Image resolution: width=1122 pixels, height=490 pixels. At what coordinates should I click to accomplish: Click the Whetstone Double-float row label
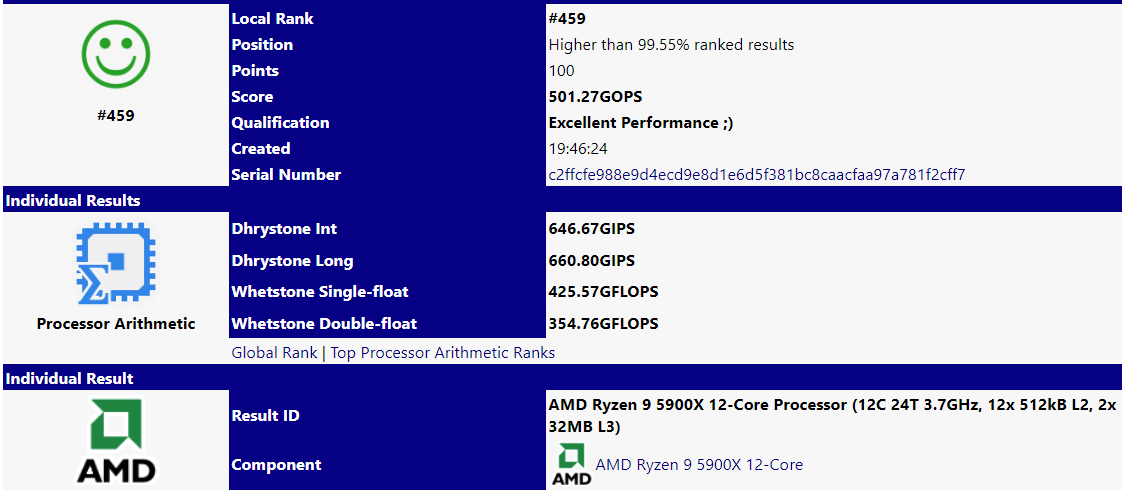(x=324, y=323)
